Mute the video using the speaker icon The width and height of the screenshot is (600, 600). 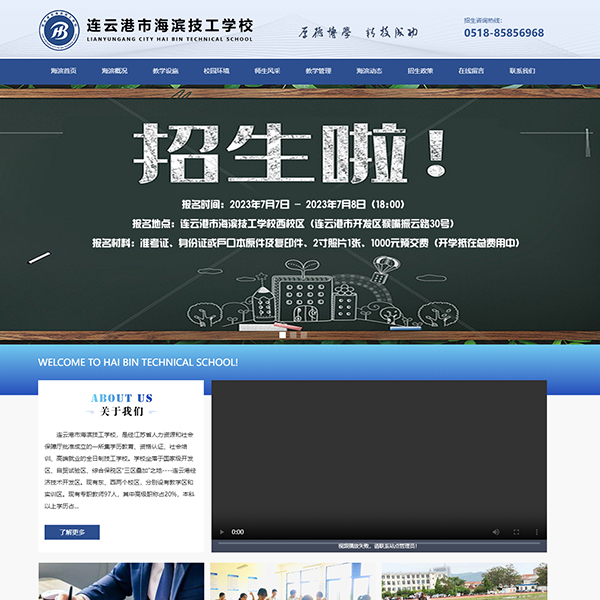[x=496, y=532]
